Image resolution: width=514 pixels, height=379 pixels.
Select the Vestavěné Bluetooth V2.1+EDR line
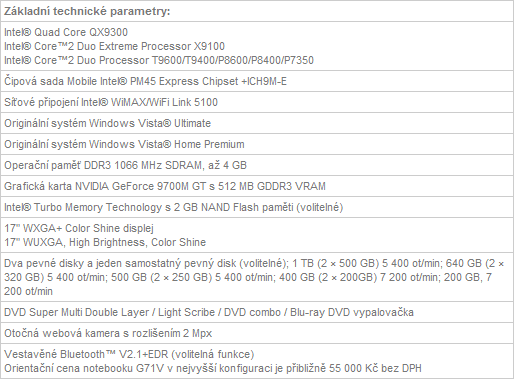click(x=129, y=354)
